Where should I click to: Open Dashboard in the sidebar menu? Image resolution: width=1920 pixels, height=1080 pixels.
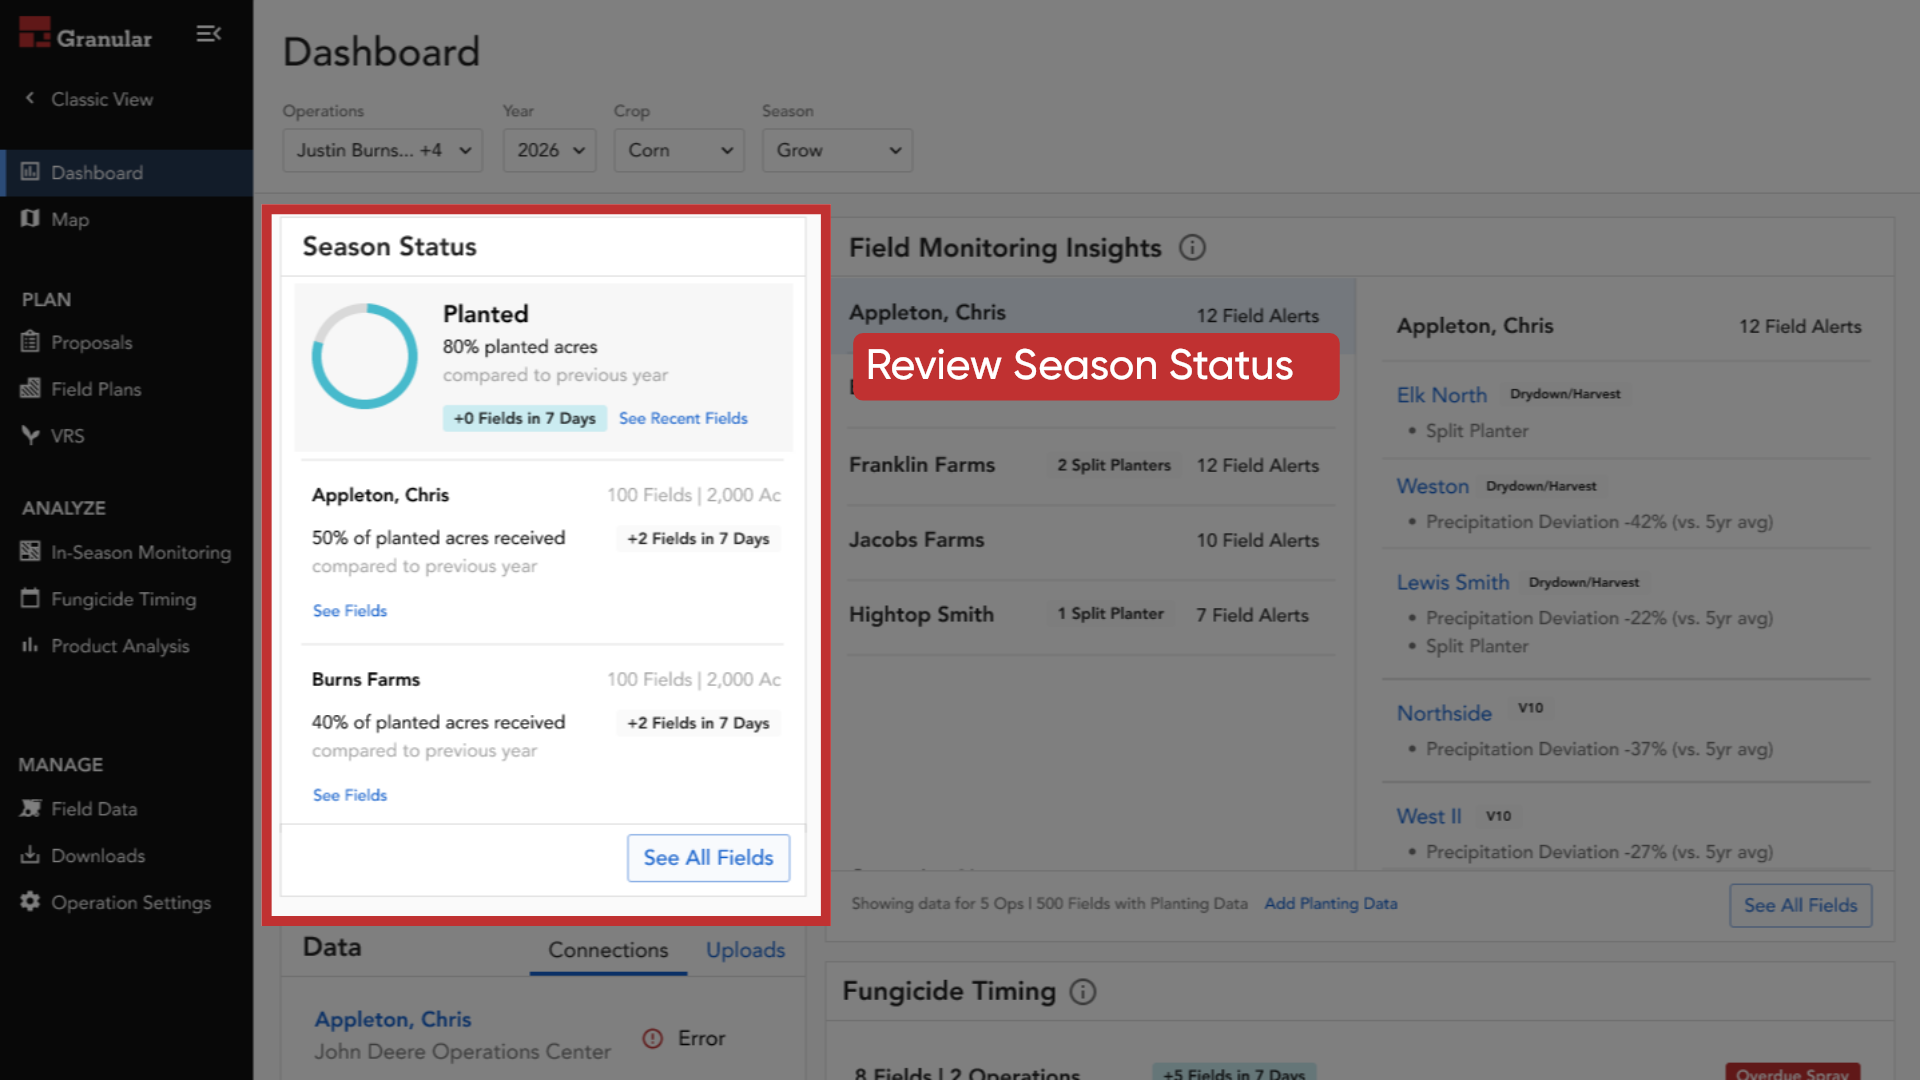pos(126,173)
